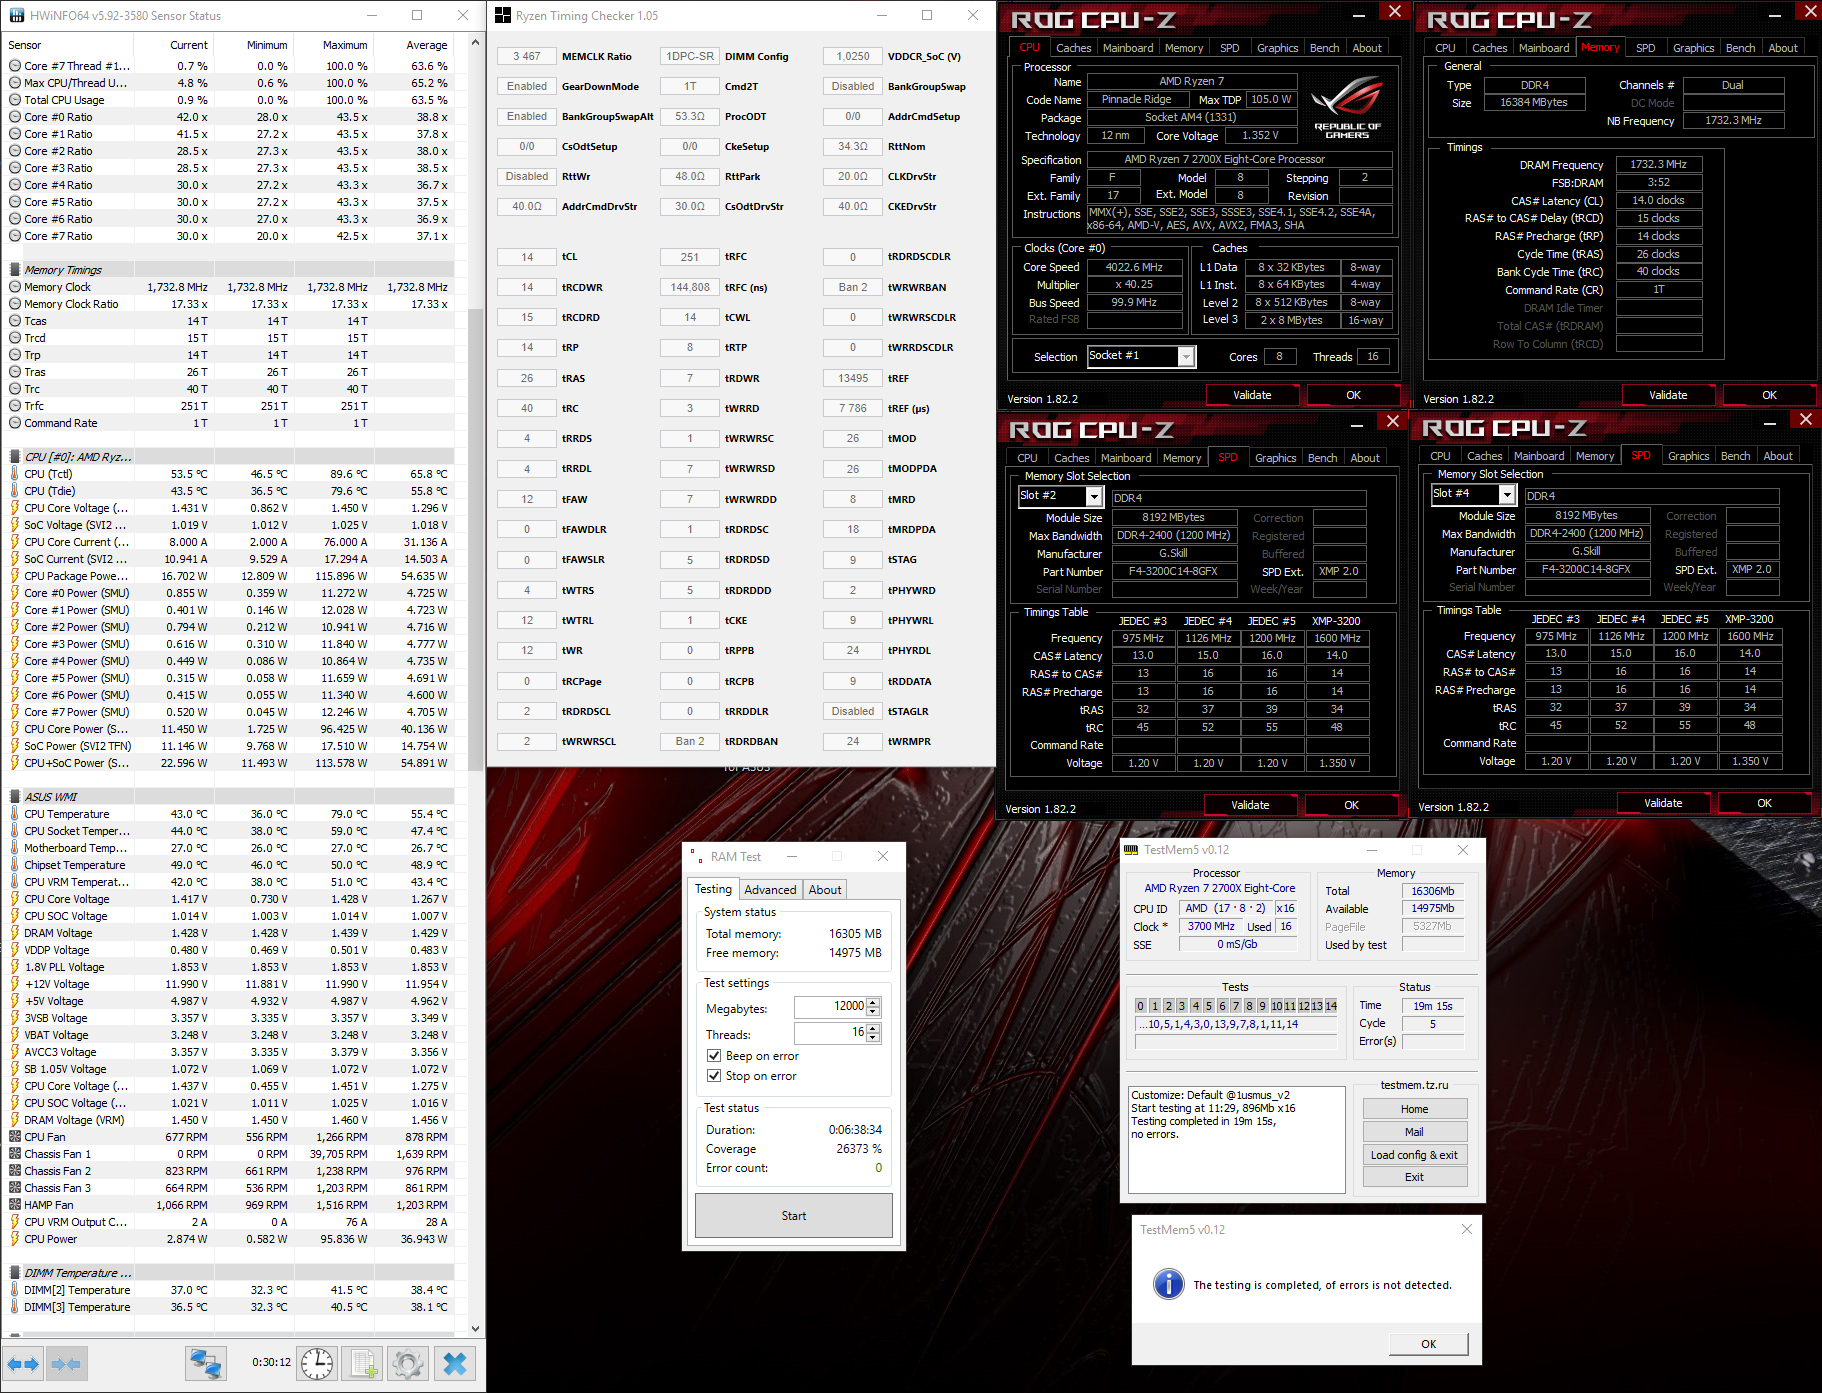1822x1393 pixels.
Task: Toggle the Beep on error checkbox
Action: [714, 1056]
